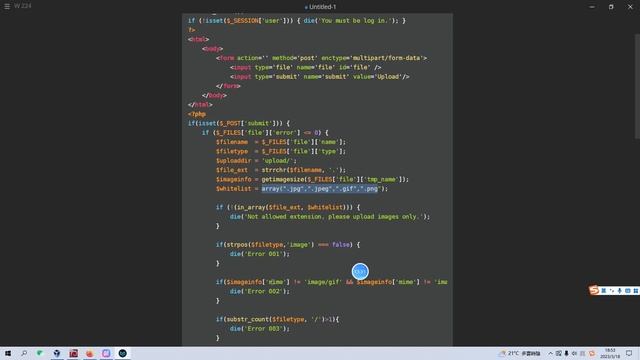
Task: Open the purple rounded-square taskbar app
Action: (x=106, y=353)
